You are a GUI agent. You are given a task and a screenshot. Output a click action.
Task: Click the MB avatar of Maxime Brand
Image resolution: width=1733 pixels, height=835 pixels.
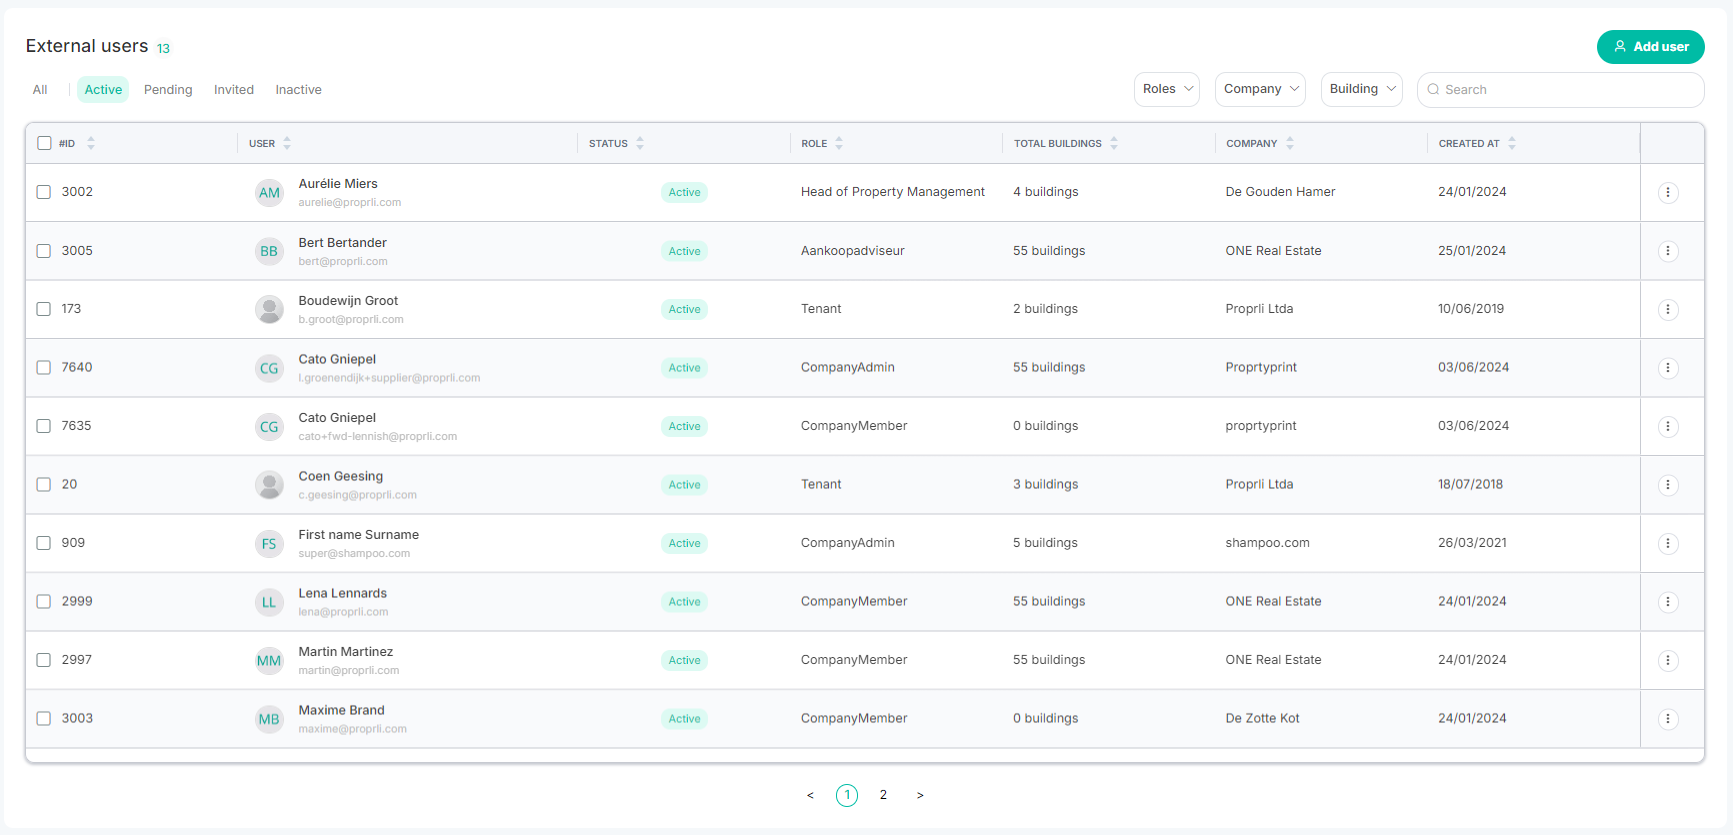269,719
